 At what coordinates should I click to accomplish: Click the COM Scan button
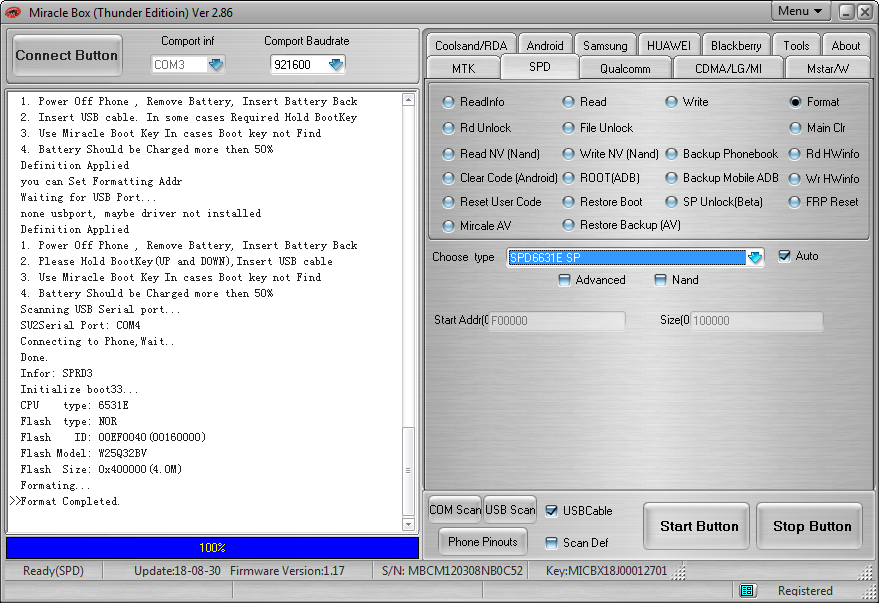pos(455,509)
